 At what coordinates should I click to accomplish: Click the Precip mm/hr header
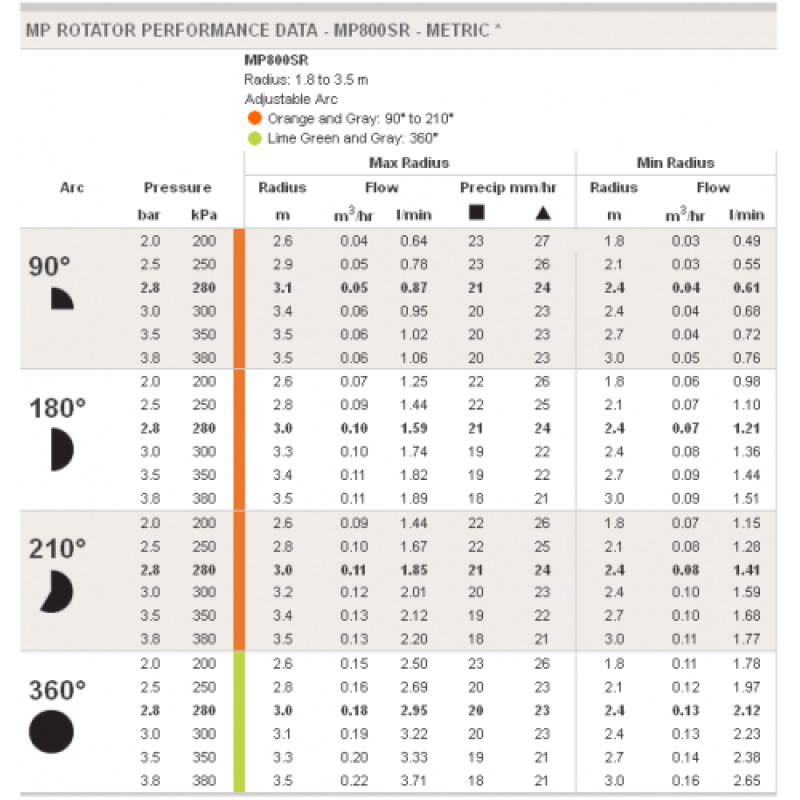pos(508,187)
